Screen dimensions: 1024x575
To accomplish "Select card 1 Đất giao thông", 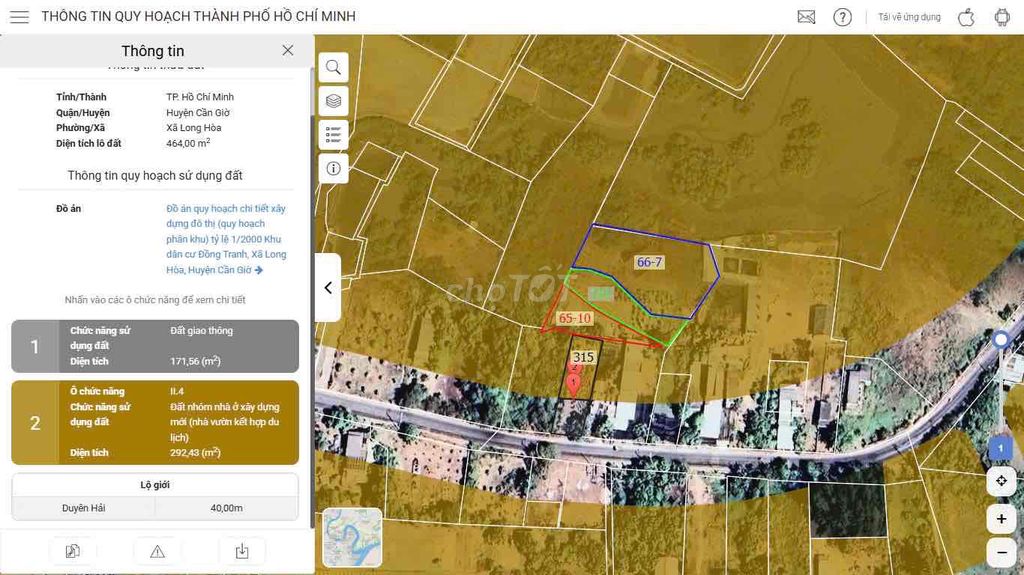I will click(155, 346).
